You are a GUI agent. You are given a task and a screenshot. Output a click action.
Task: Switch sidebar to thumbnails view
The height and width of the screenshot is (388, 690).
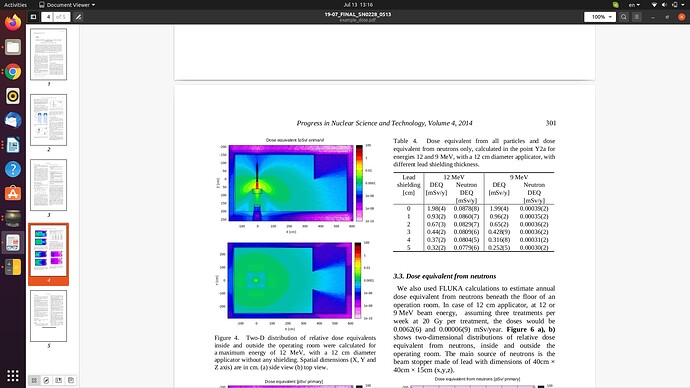pos(34,381)
